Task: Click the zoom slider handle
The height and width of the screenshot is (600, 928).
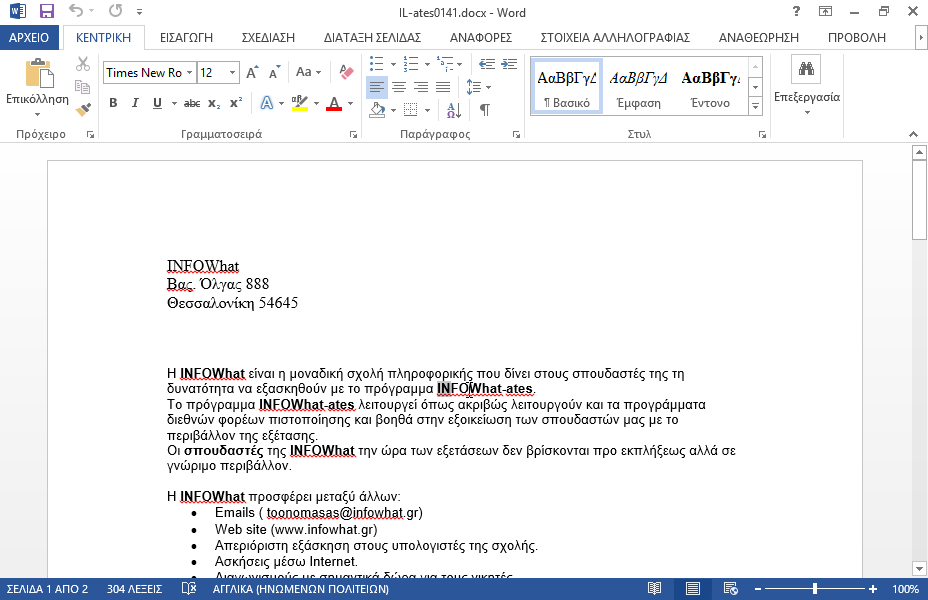Action: tap(815, 589)
